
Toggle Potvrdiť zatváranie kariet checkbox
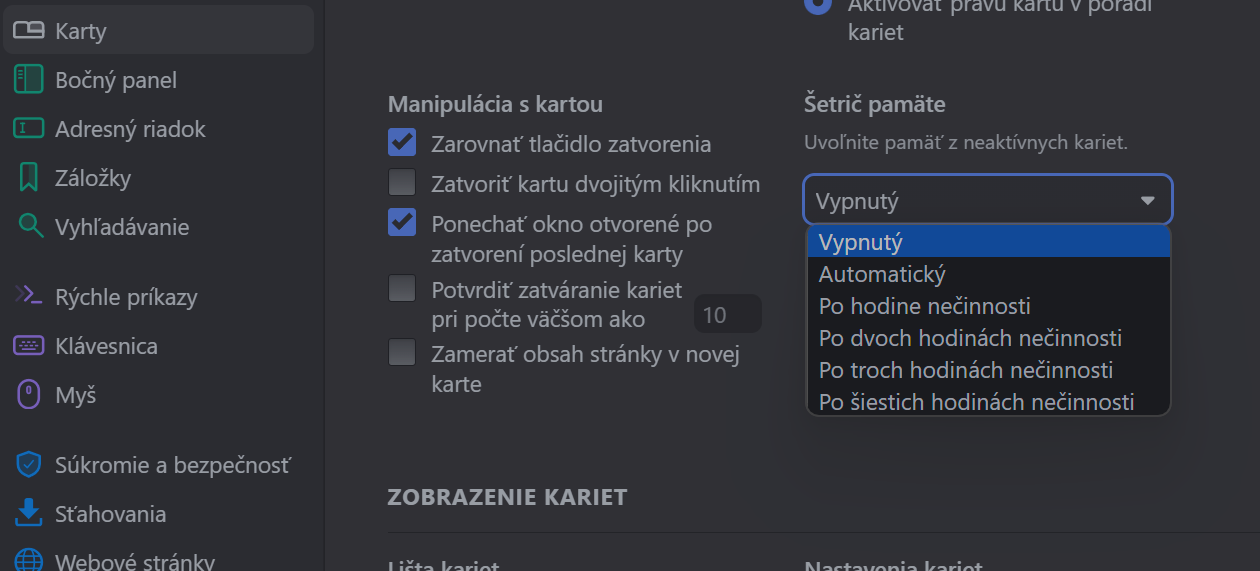(x=402, y=289)
